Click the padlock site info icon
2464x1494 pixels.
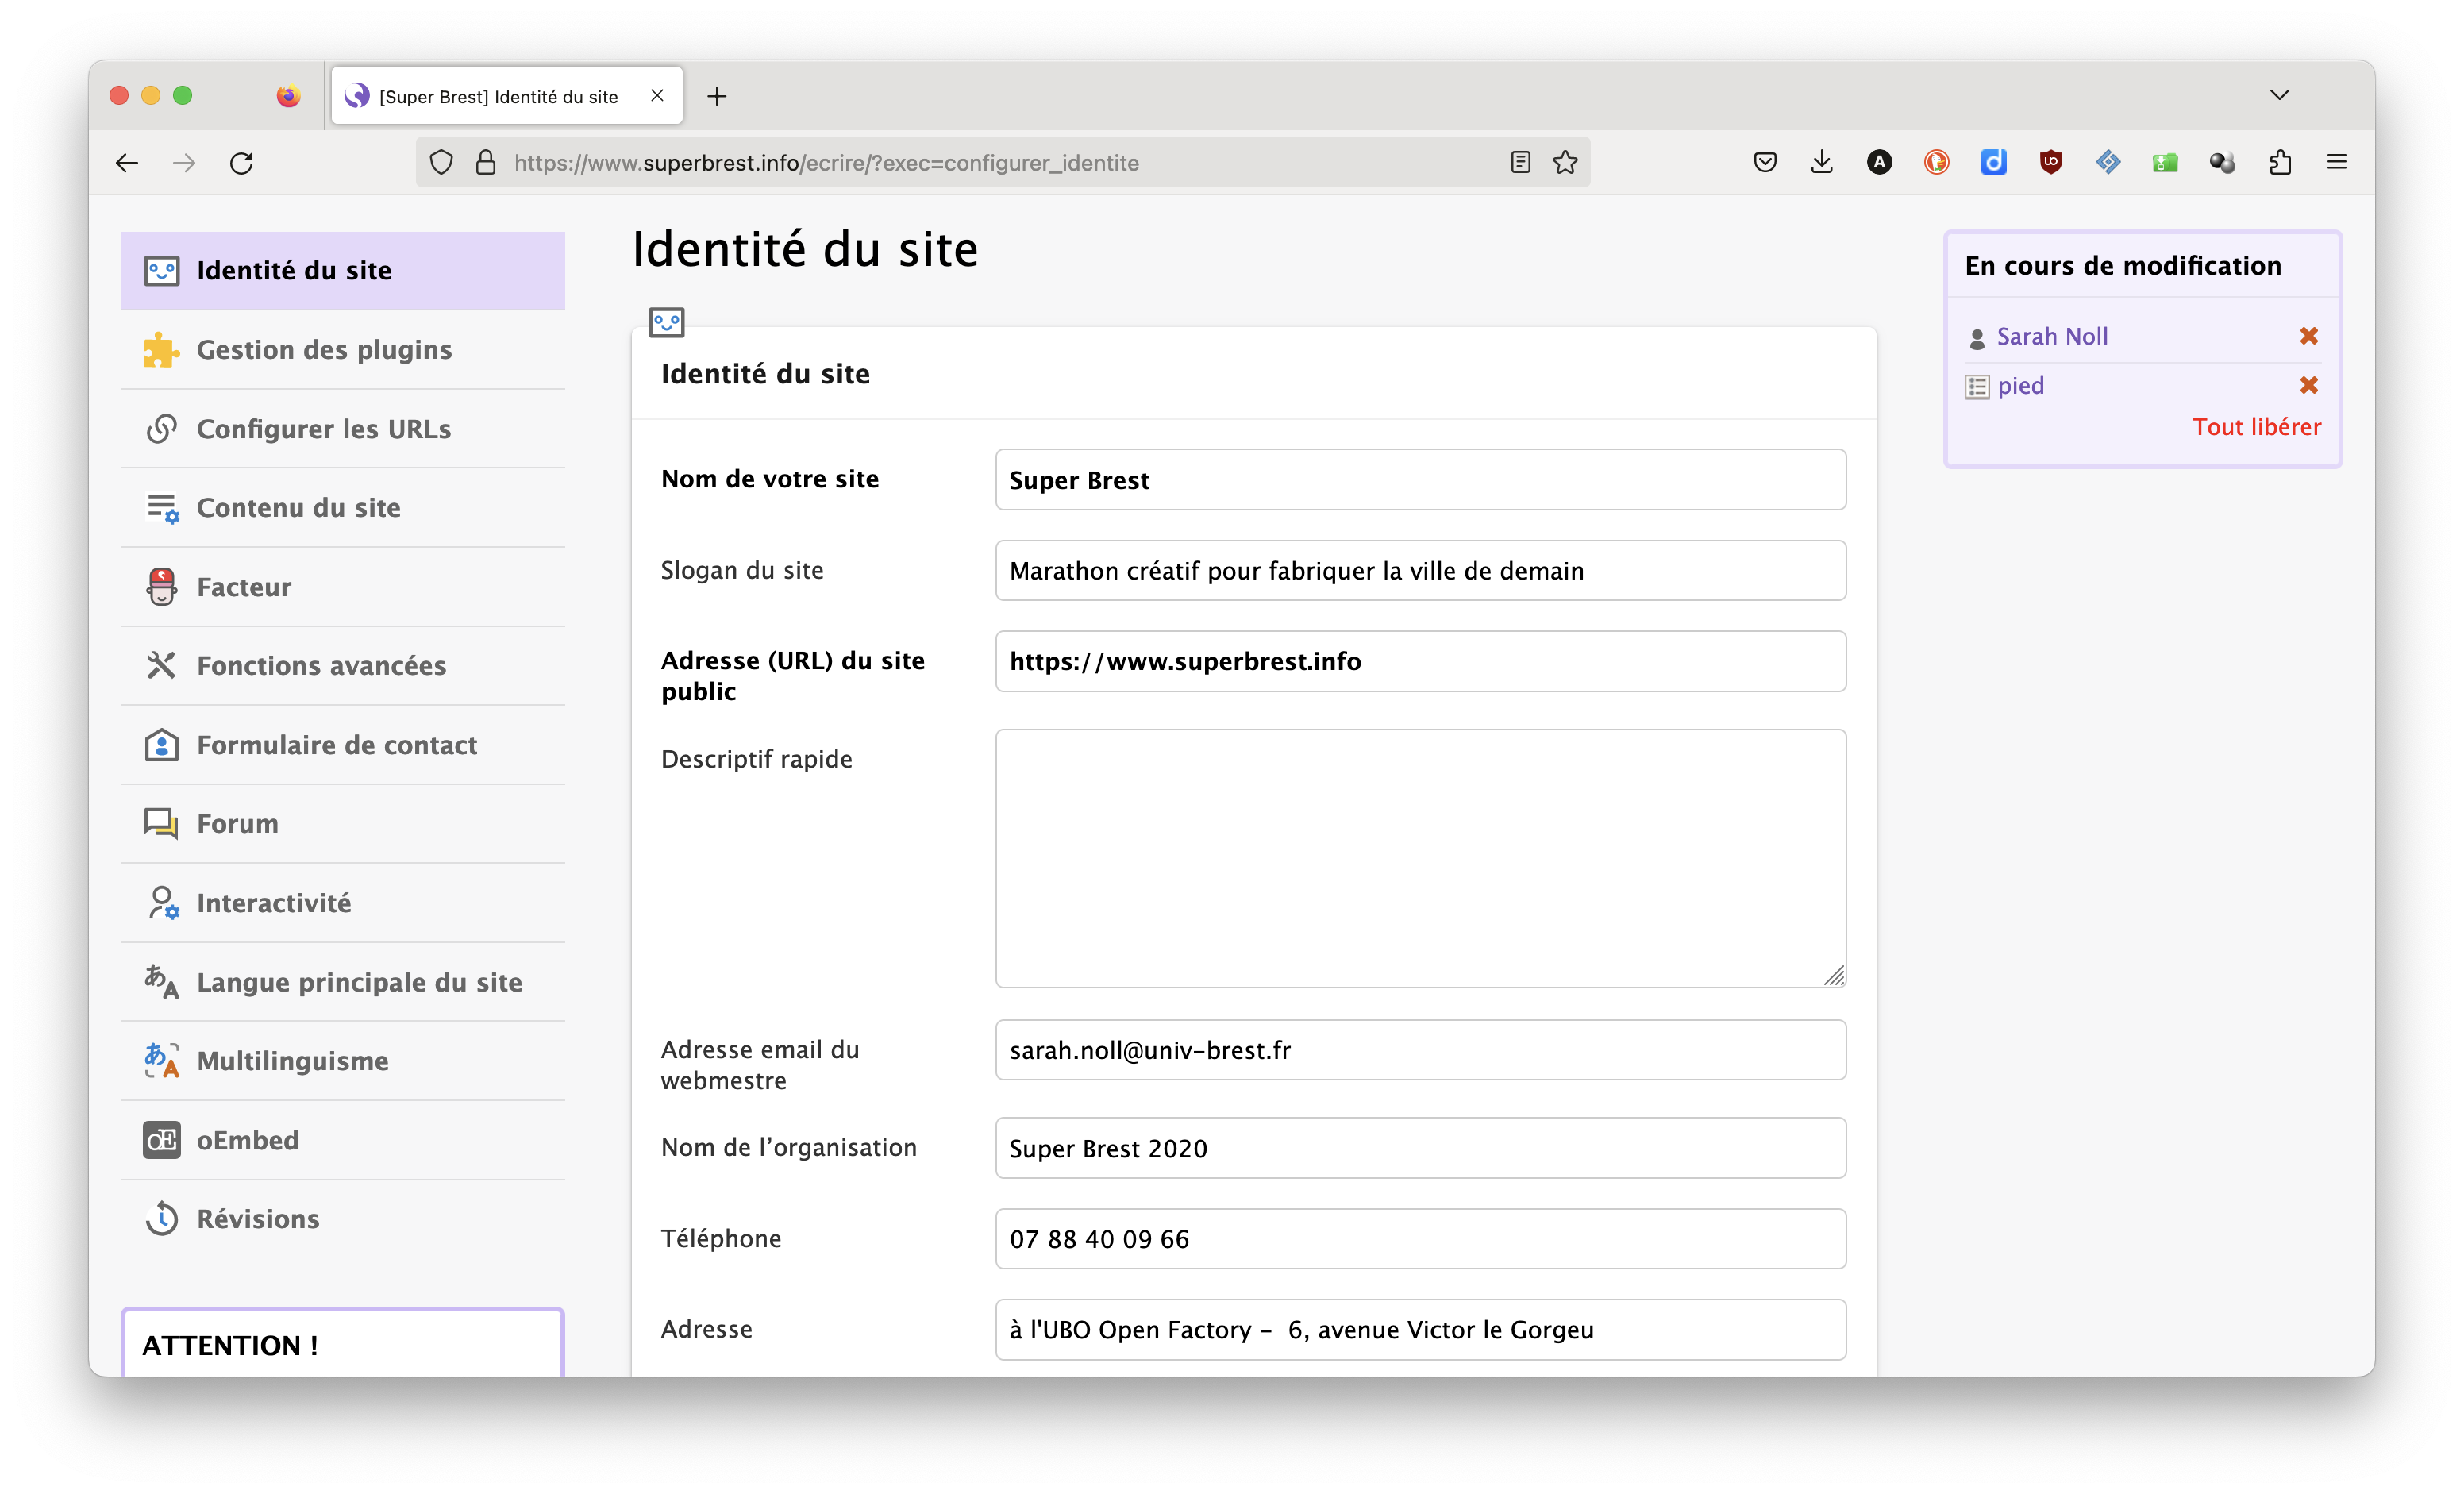[486, 162]
